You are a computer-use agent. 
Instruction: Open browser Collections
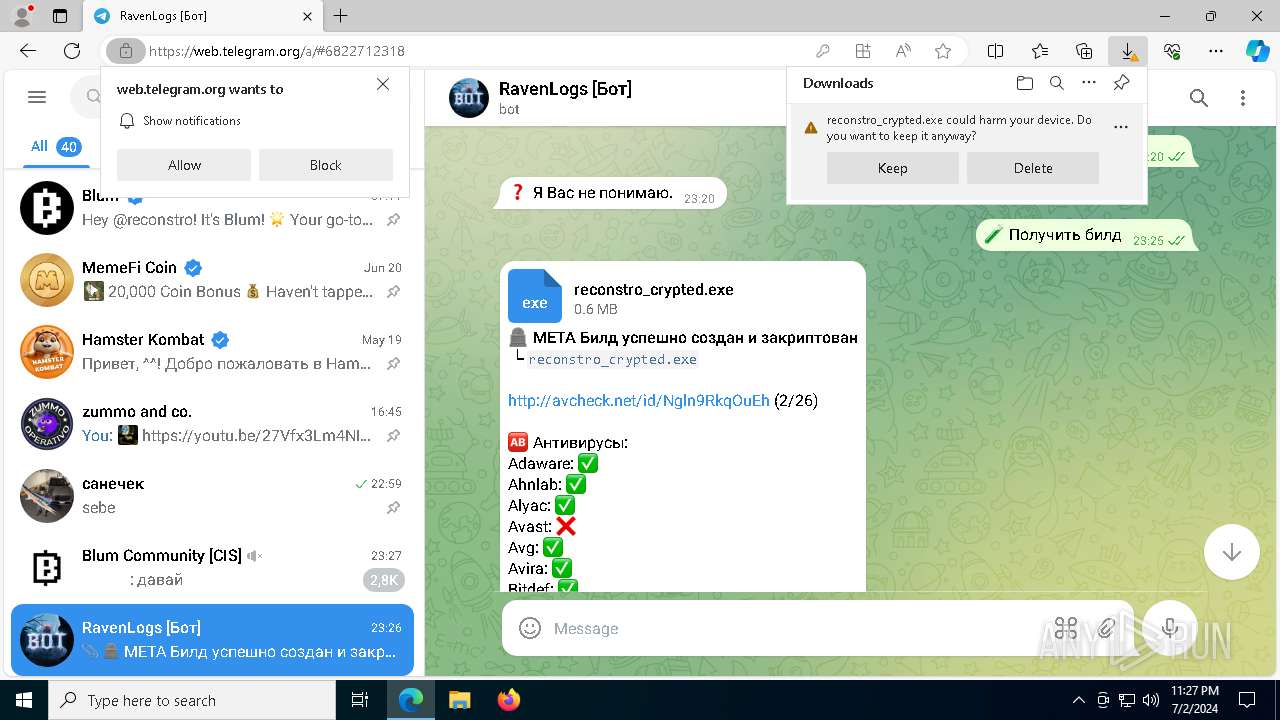click(x=1084, y=51)
